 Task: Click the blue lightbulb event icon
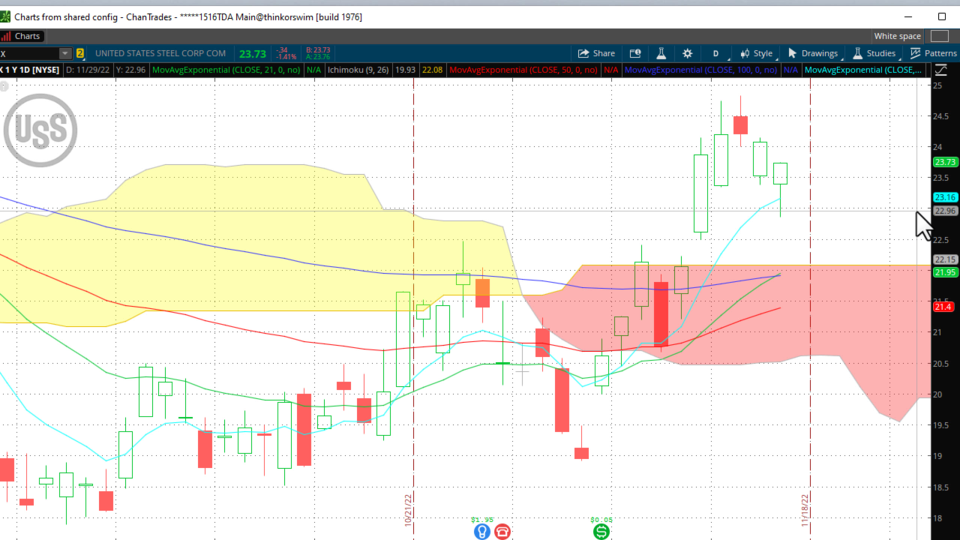point(482,531)
